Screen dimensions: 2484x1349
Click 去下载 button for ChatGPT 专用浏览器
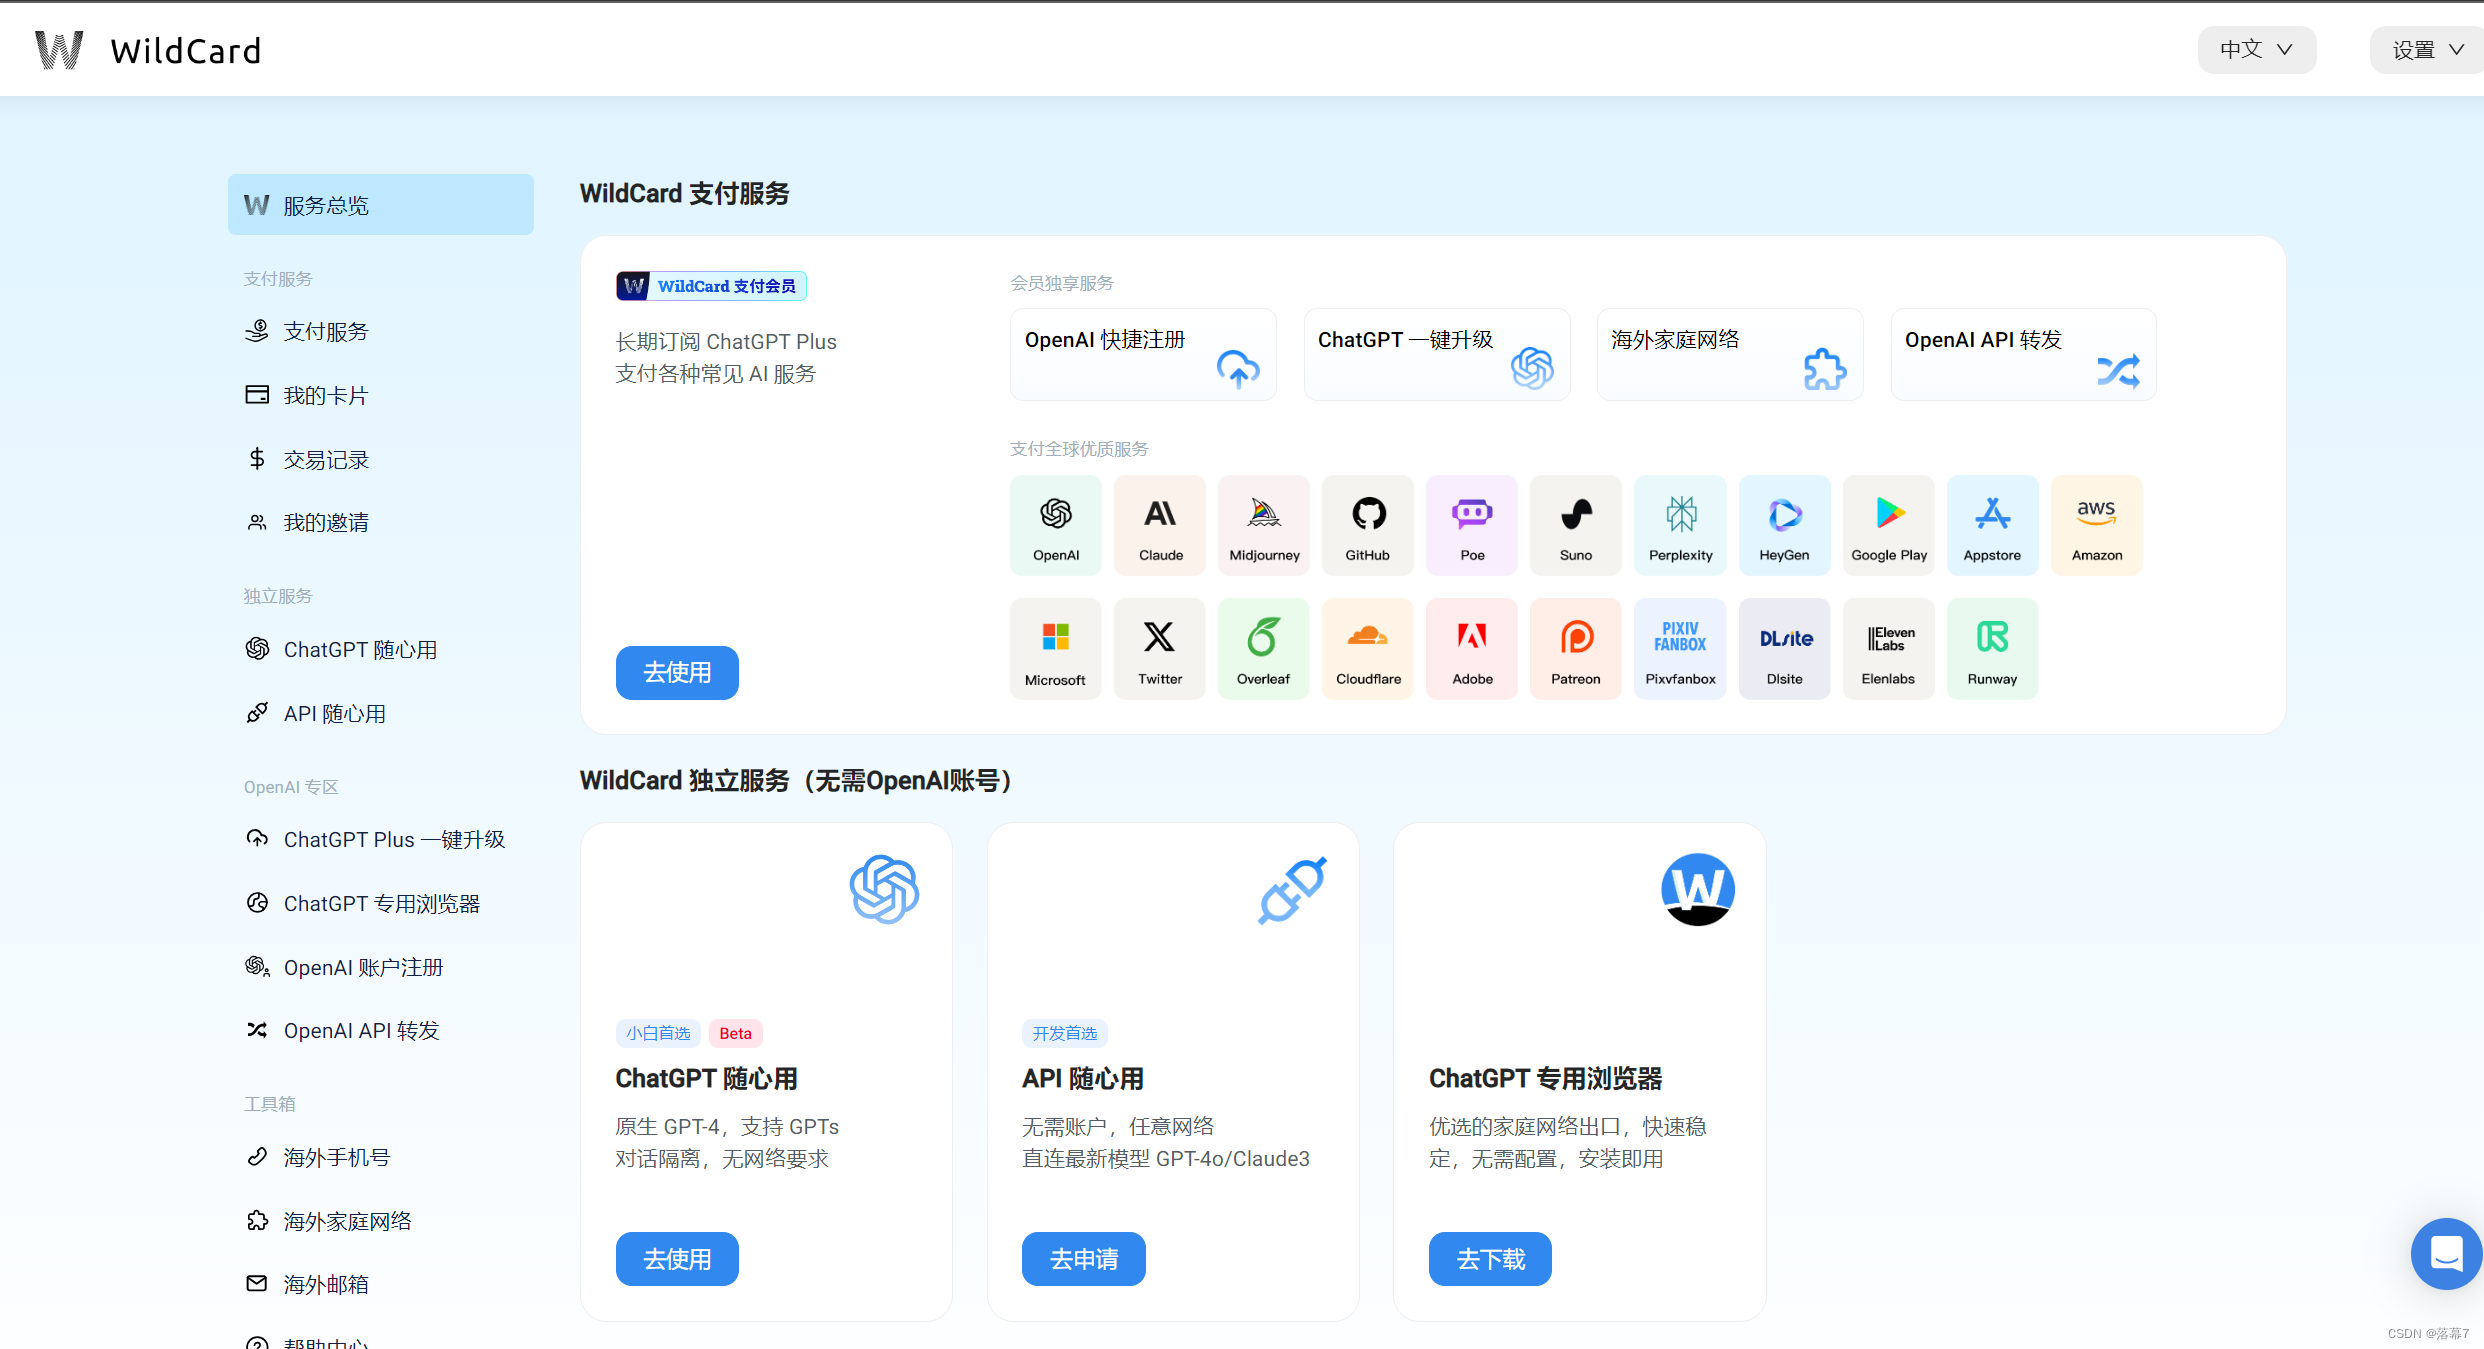pos(1491,1258)
